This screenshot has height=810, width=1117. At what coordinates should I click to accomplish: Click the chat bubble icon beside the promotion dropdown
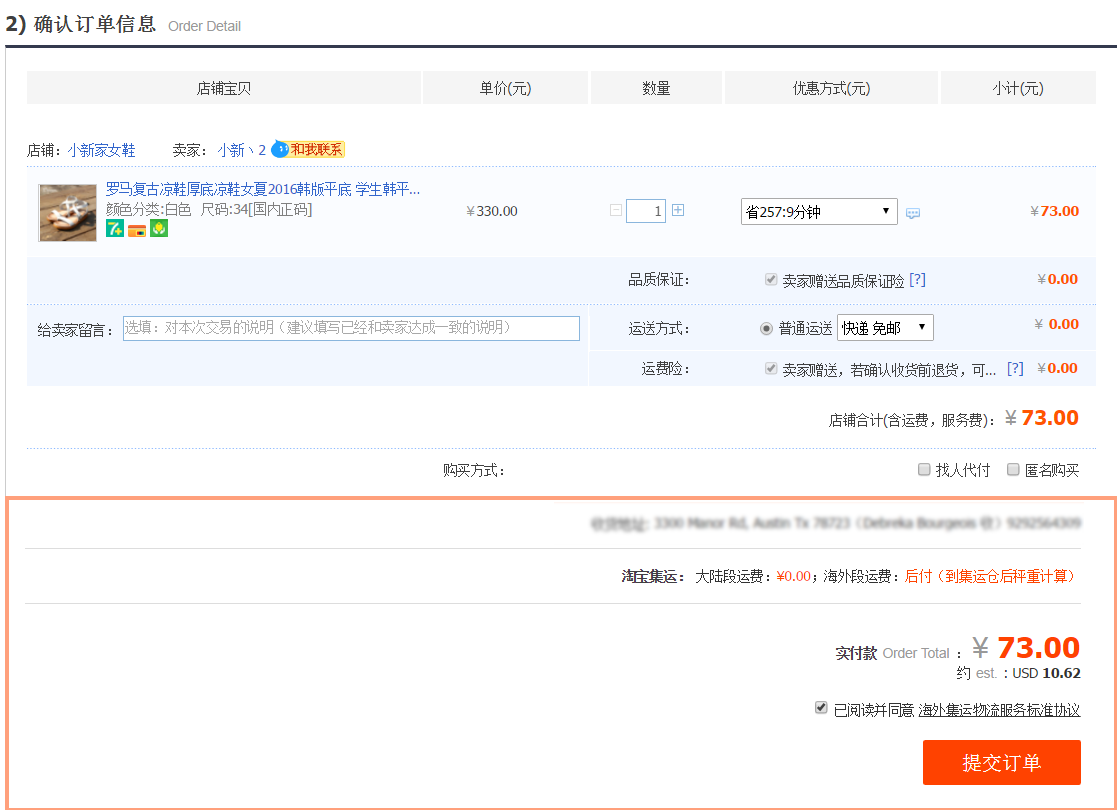[x=913, y=211]
